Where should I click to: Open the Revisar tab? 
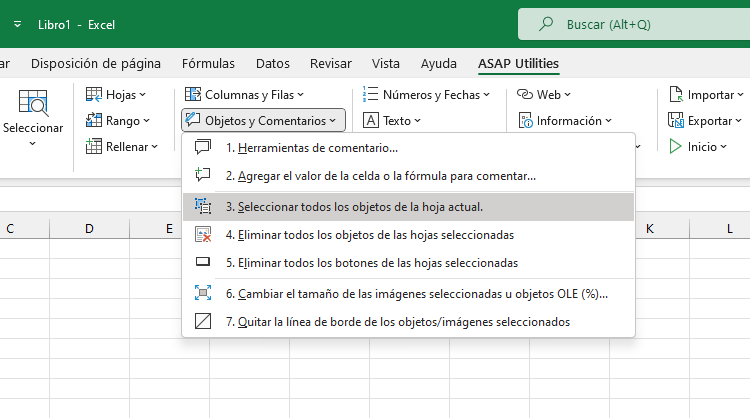331,63
